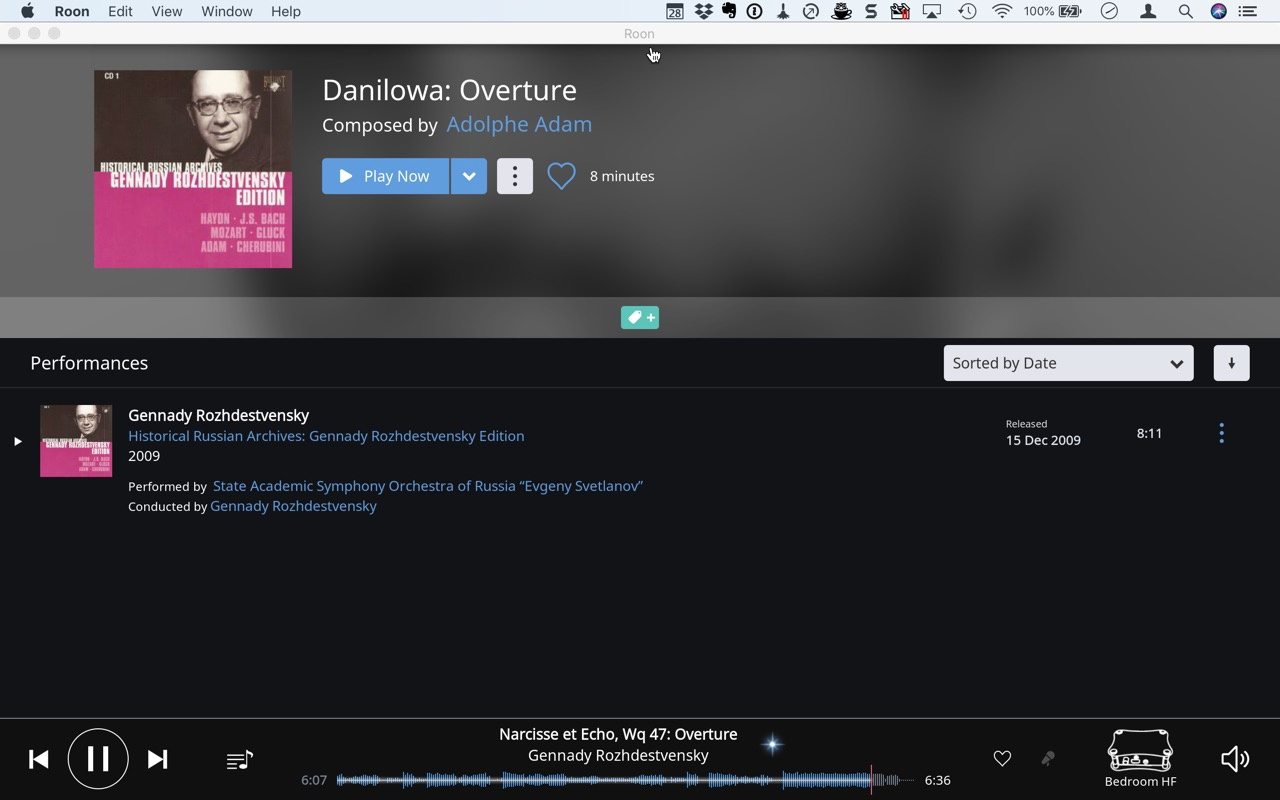
Task: Click the coffee cup menu bar icon
Action: (x=842, y=11)
